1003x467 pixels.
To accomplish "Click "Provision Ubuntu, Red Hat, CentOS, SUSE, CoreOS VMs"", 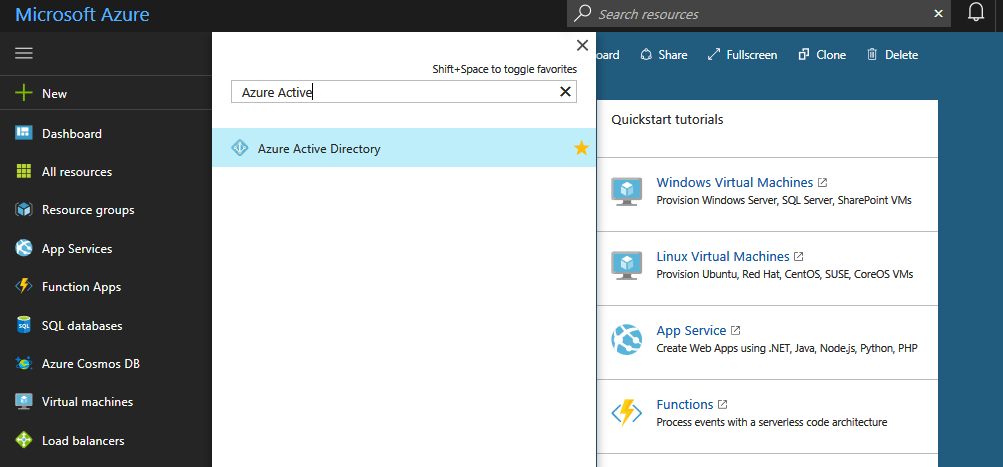I will tap(784, 274).
